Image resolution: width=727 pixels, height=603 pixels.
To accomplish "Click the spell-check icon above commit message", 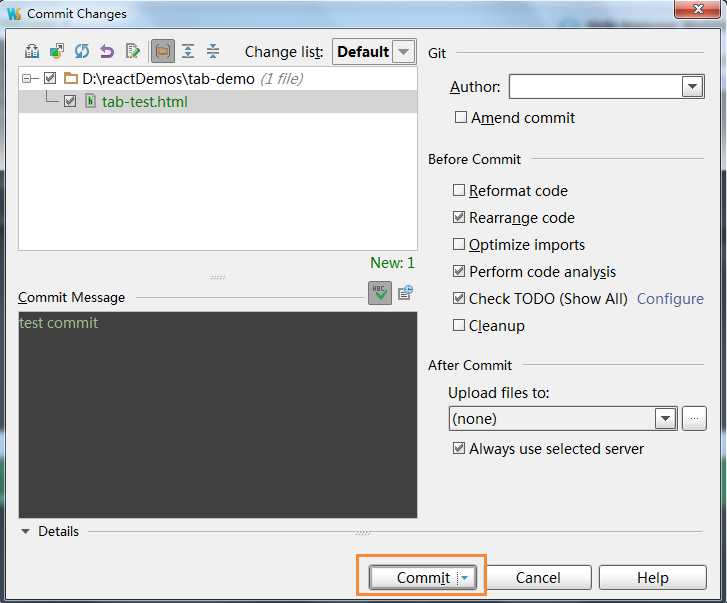I will (380, 293).
